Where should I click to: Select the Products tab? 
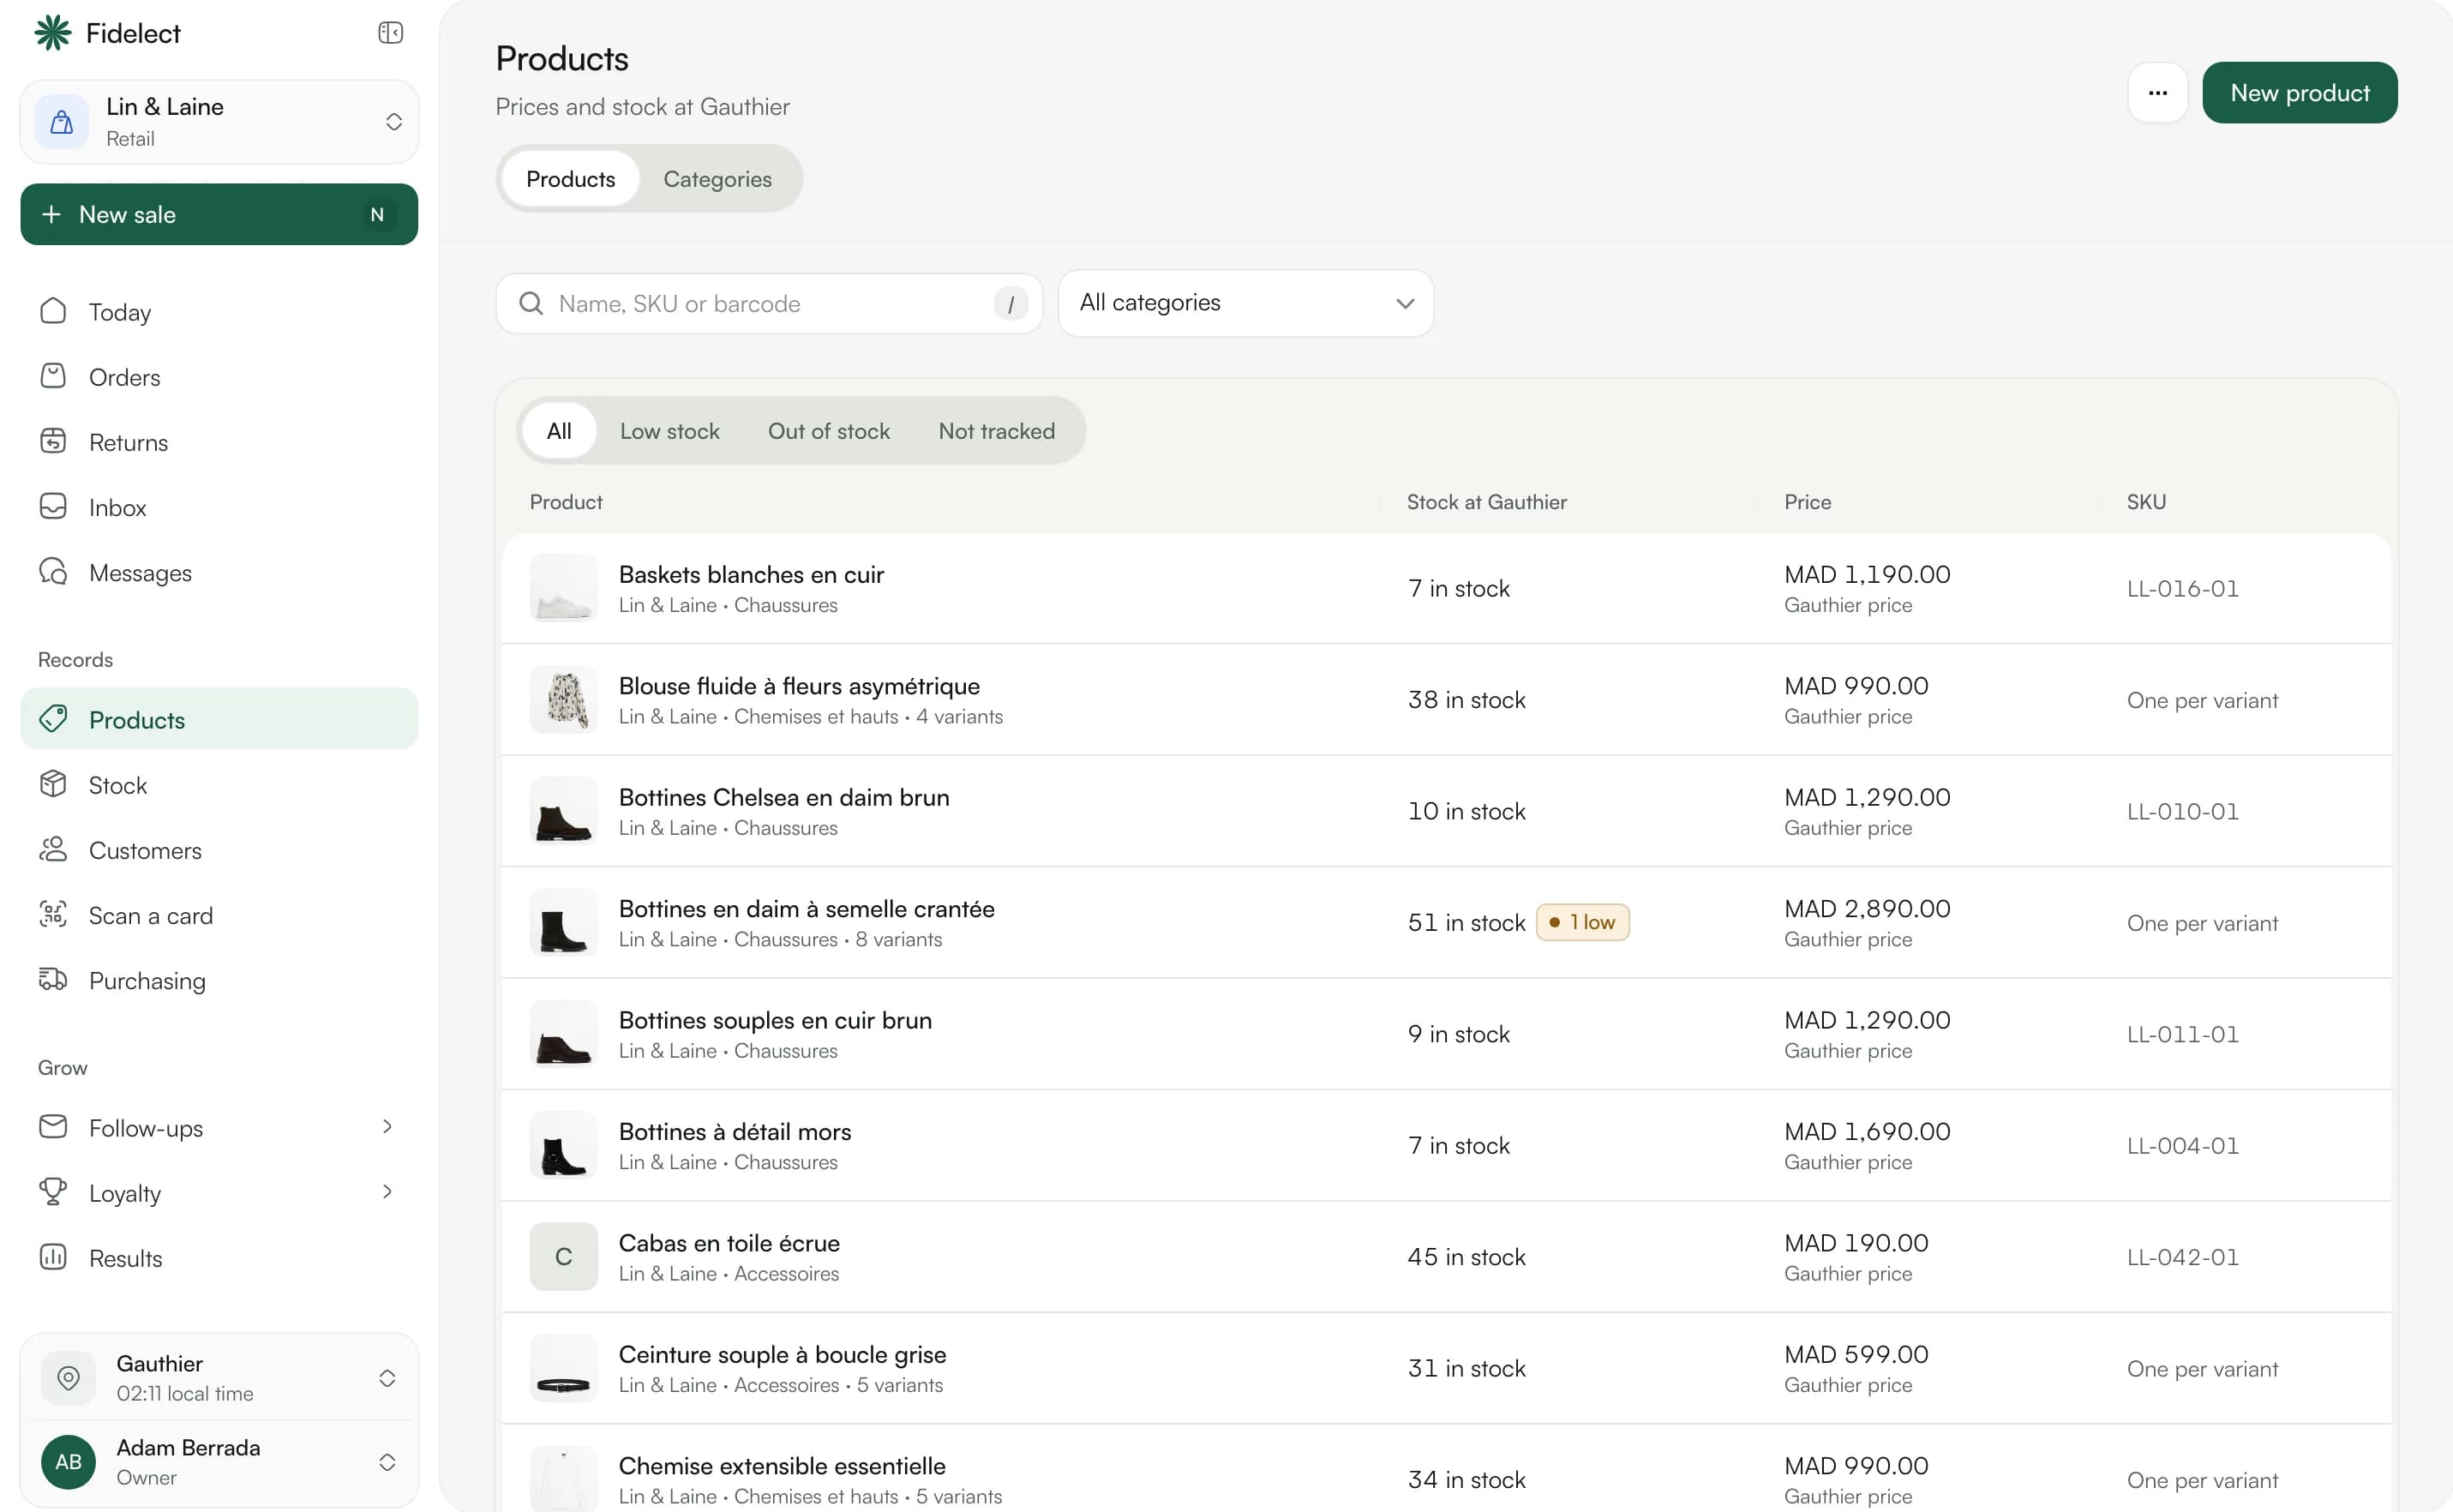(570, 179)
